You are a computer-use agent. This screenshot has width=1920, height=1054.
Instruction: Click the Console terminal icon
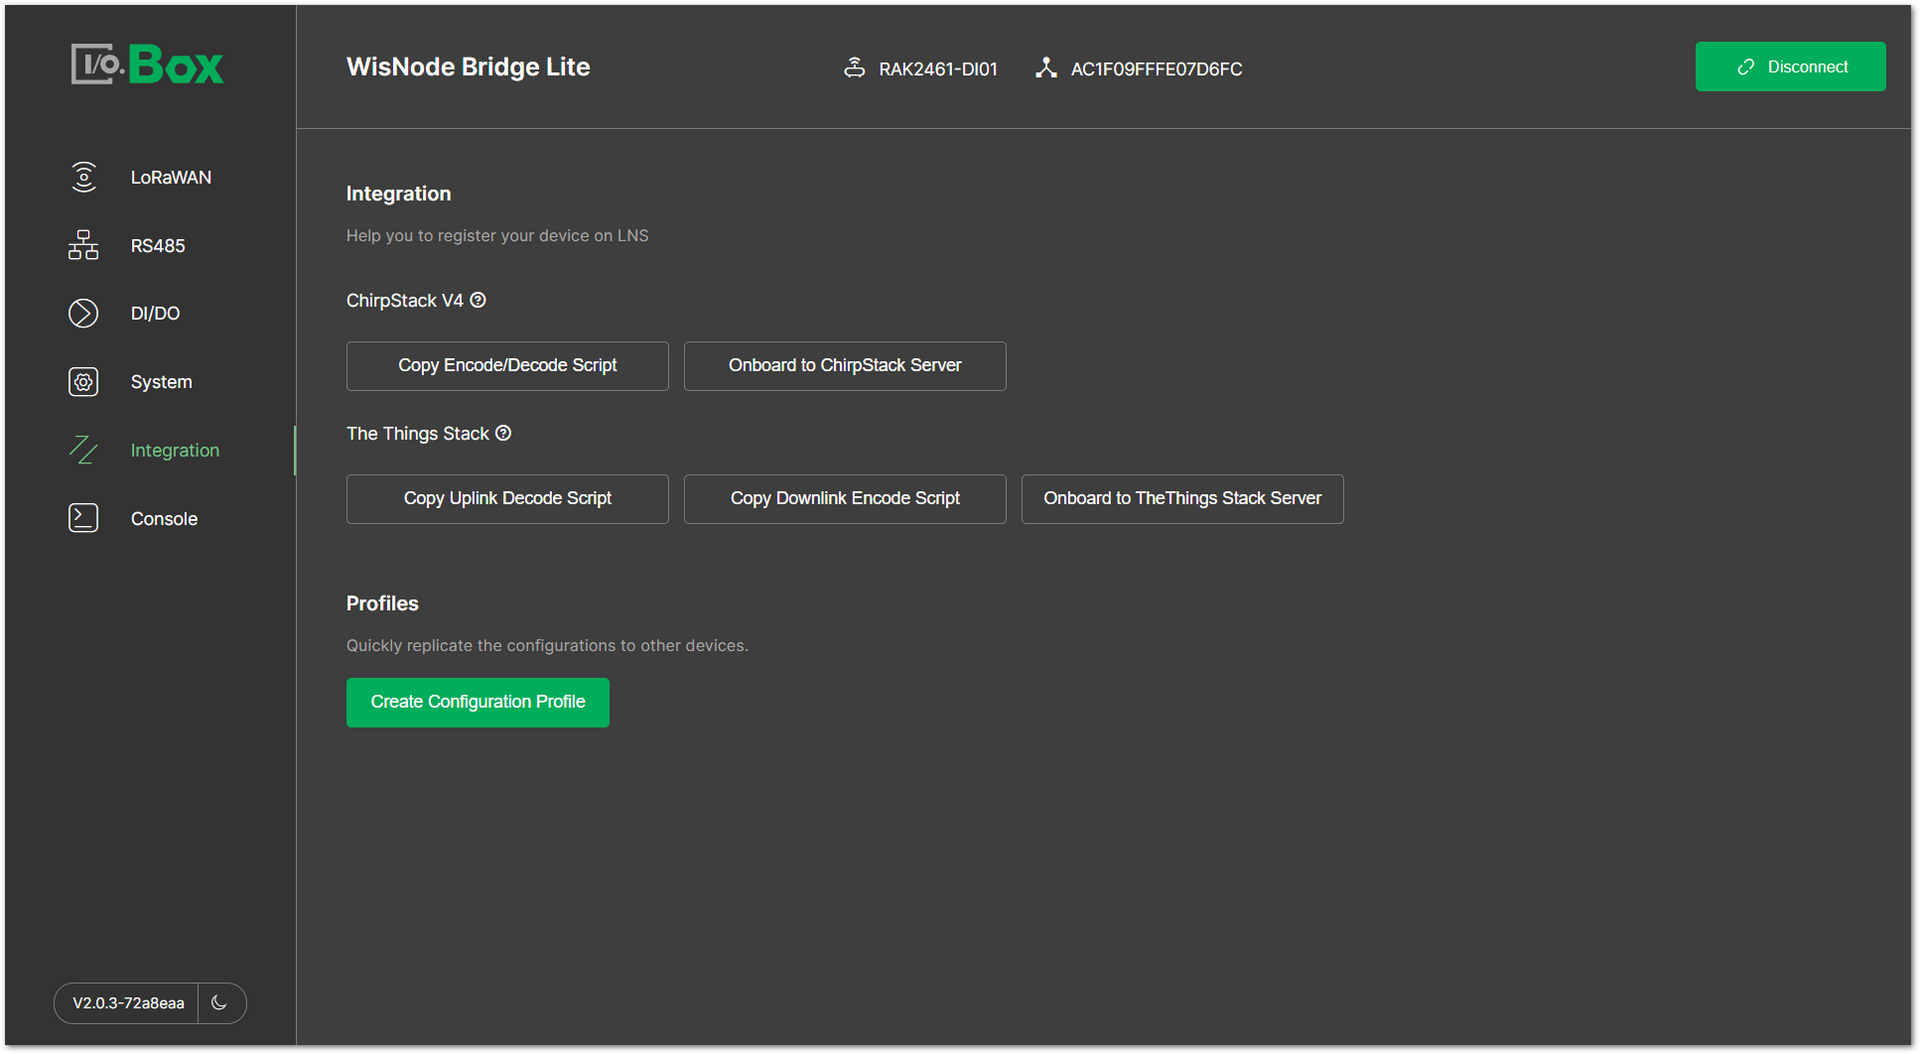(83, 518)
